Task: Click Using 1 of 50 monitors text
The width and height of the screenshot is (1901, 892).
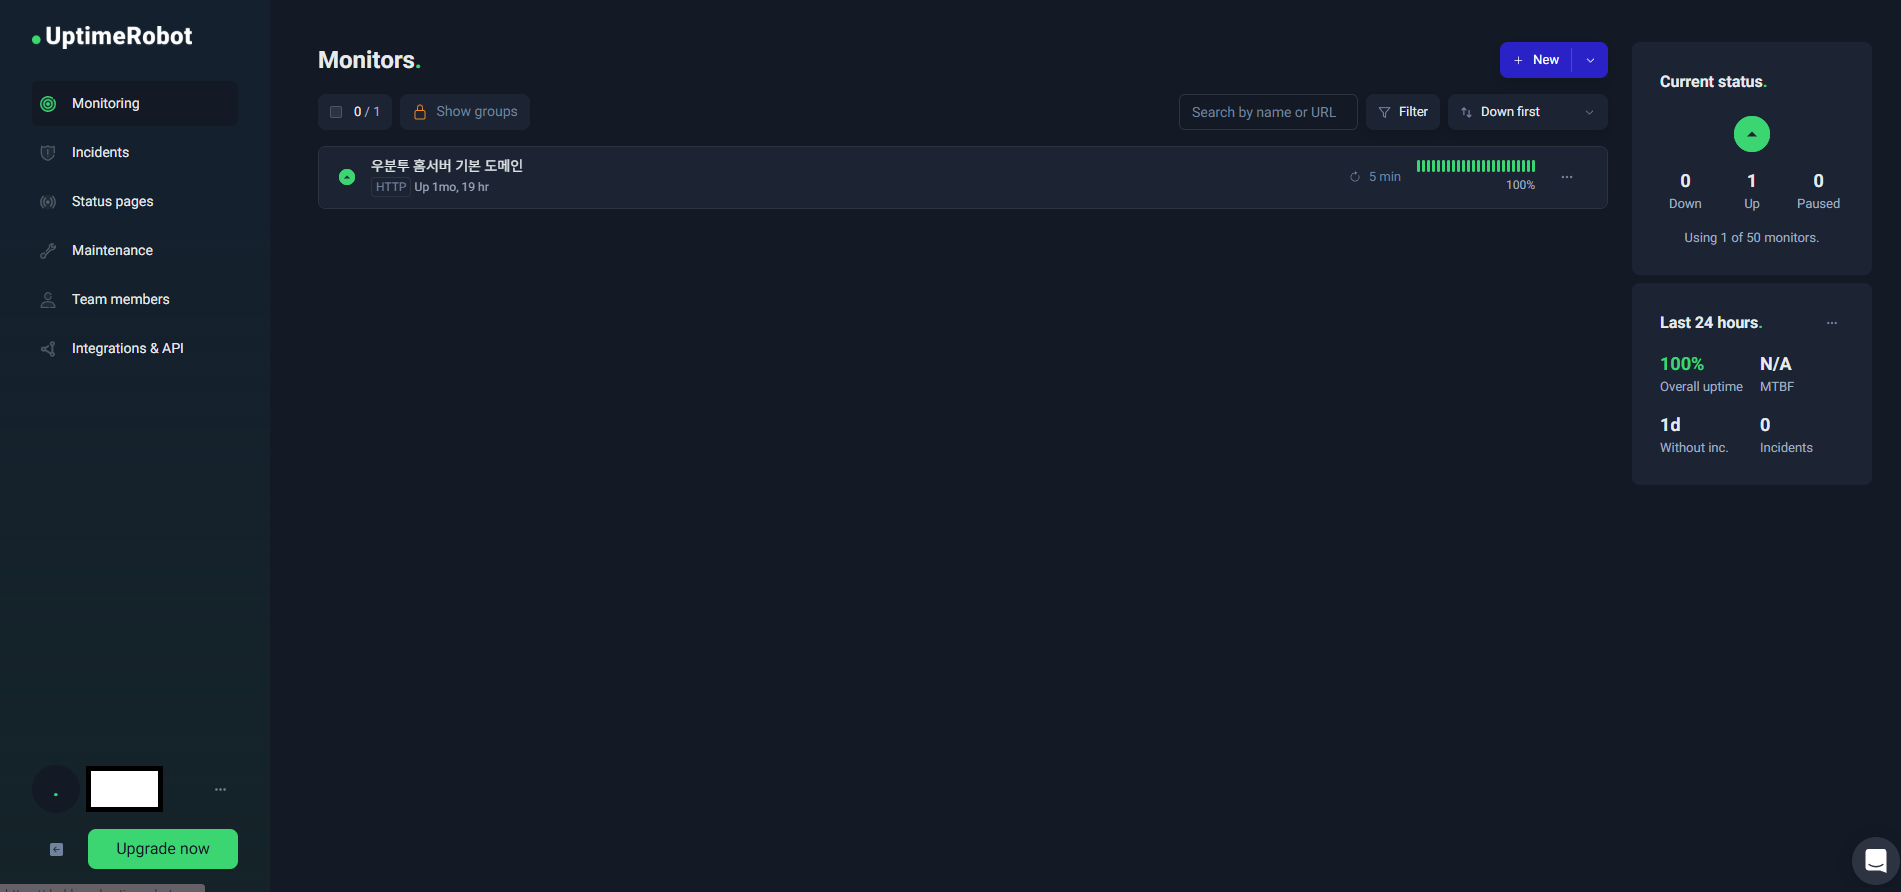Action: point(1752,238)
